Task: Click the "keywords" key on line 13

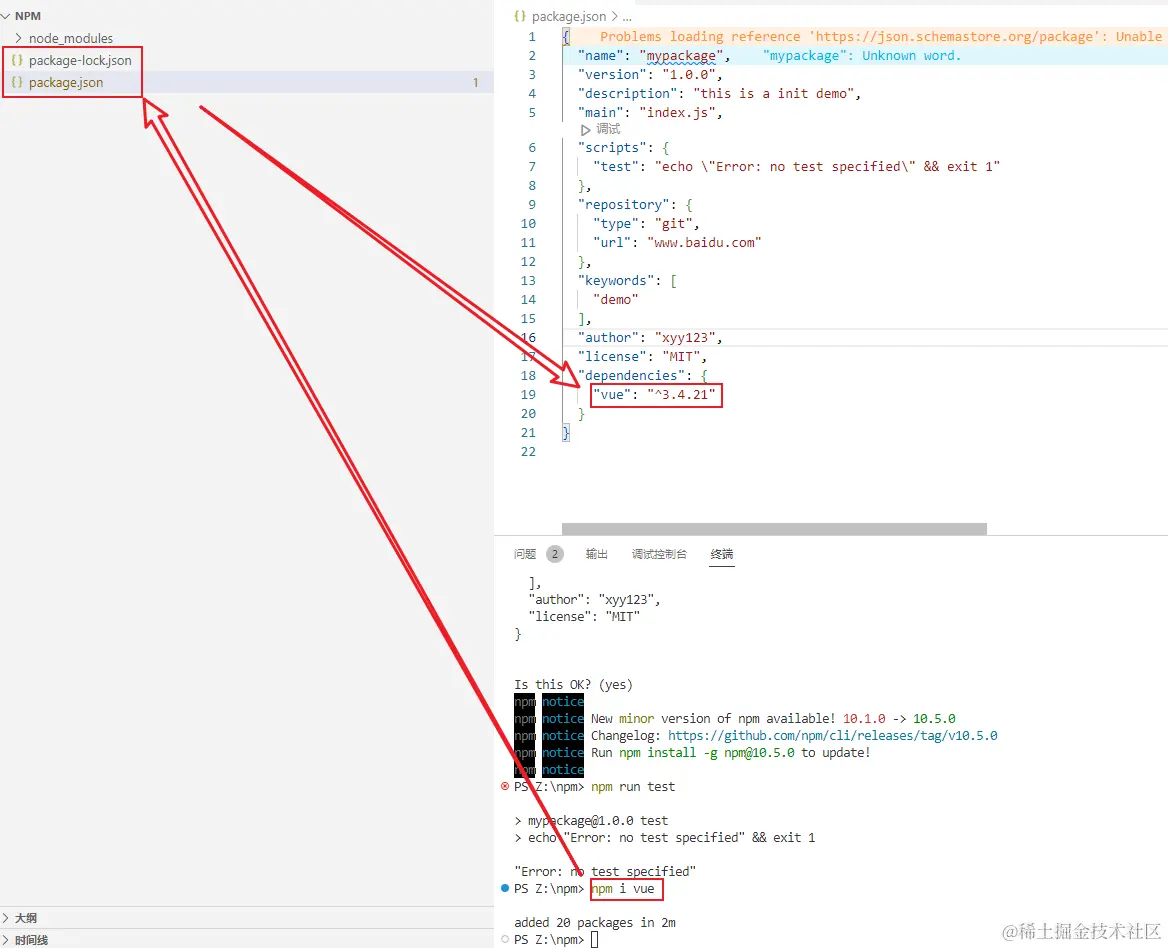Action: [x=616, y=281]
